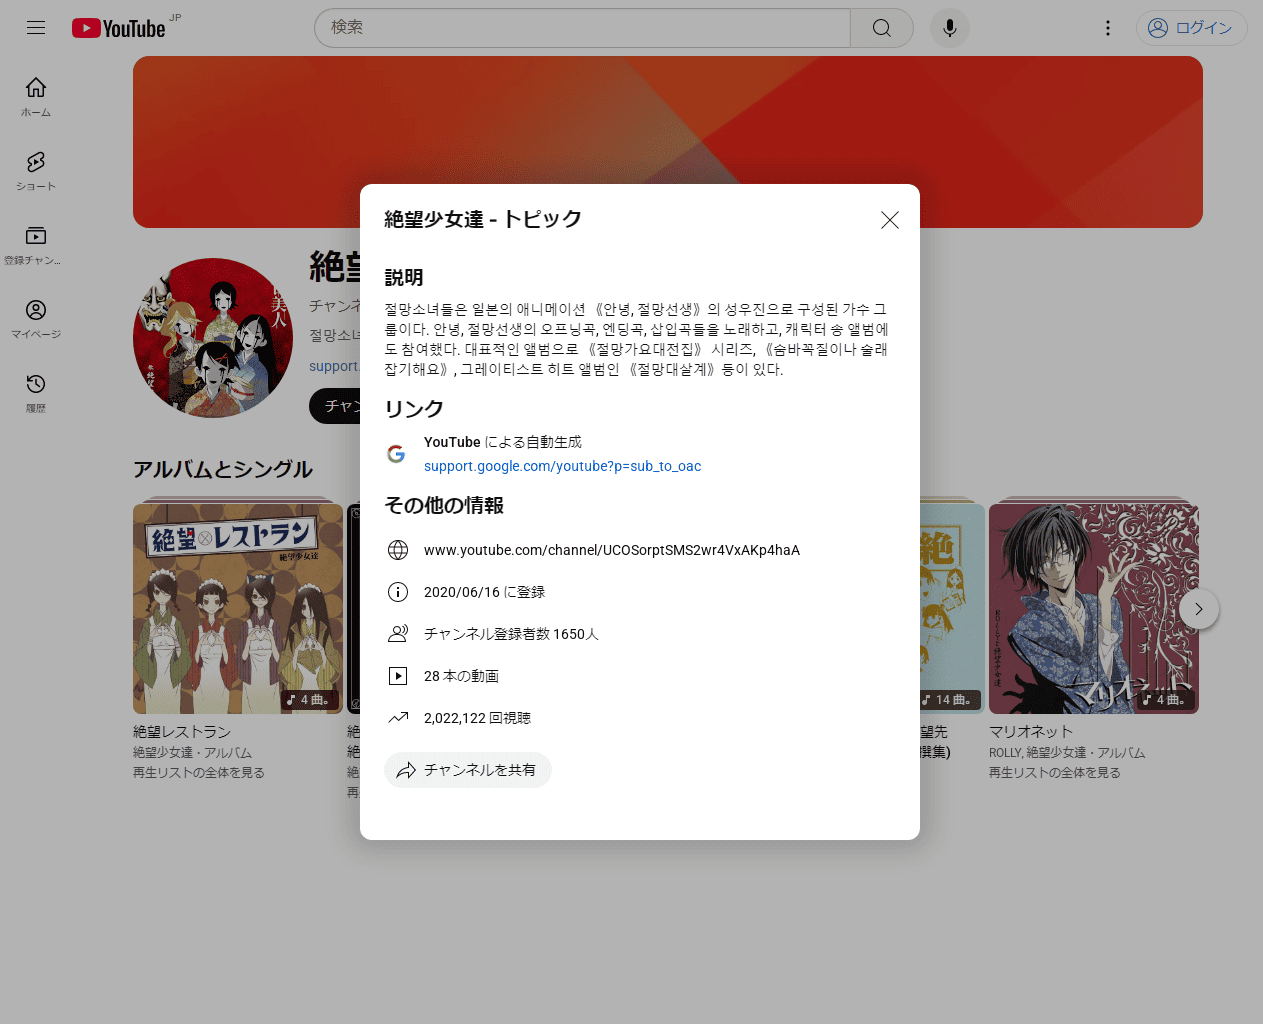Click the channel avatar image
Viewport: 1263px width, 1024px height.
tap(213, 338)
